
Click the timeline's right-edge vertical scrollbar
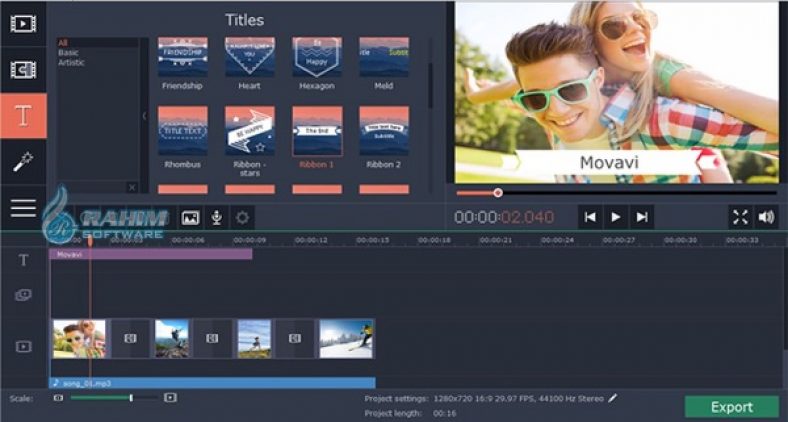[x=785, y=291]
